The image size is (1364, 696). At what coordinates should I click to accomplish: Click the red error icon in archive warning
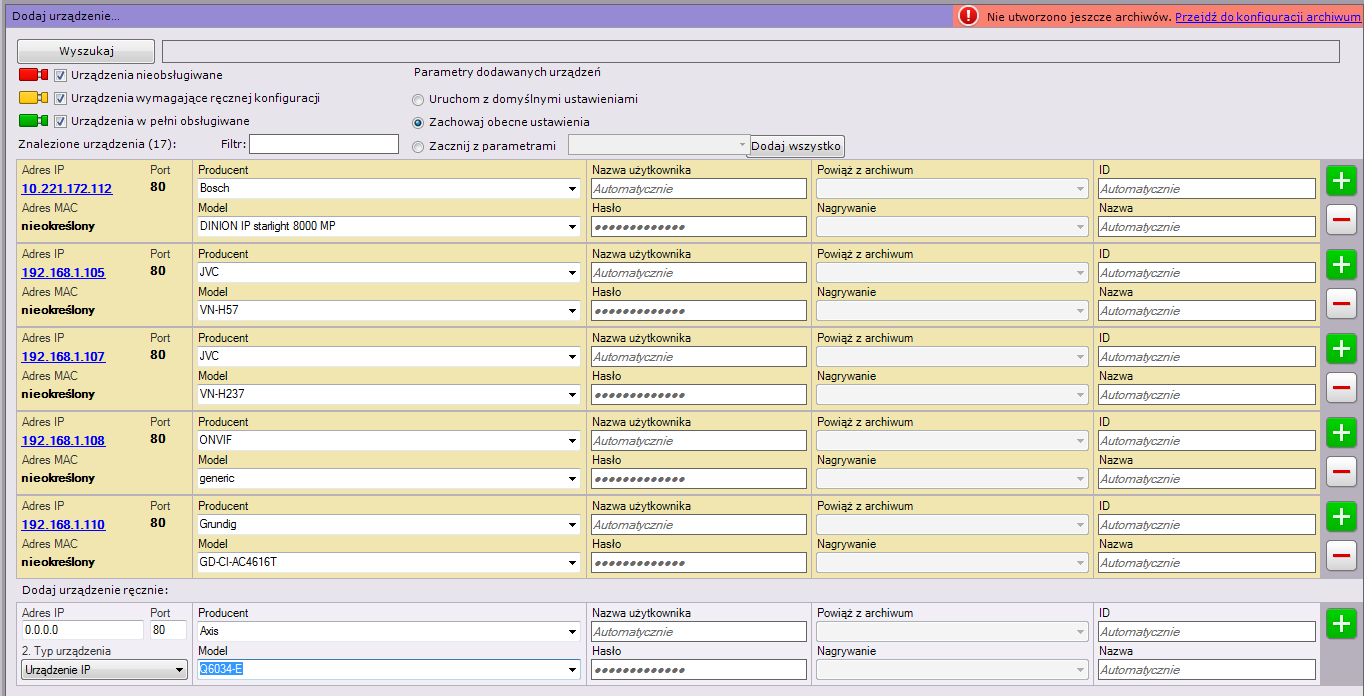tap(968, 16)
